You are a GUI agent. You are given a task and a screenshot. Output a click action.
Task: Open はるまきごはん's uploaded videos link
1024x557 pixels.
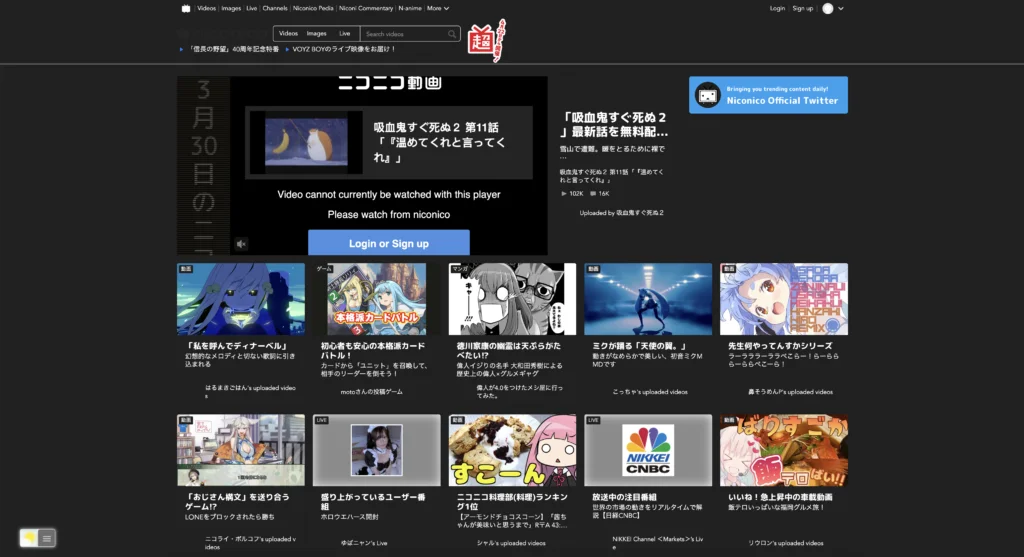click(250, 391)
